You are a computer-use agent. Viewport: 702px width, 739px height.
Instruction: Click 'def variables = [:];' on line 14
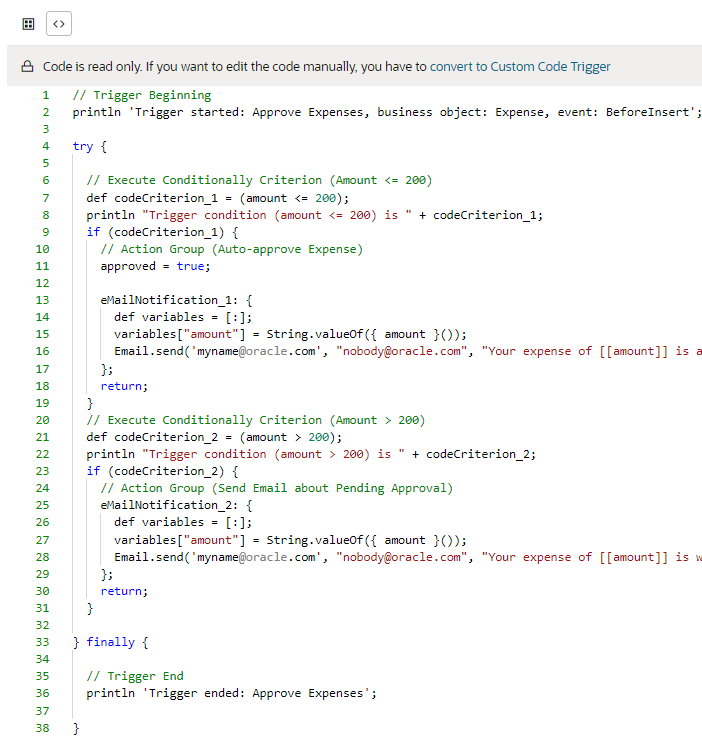click(183, 317)
